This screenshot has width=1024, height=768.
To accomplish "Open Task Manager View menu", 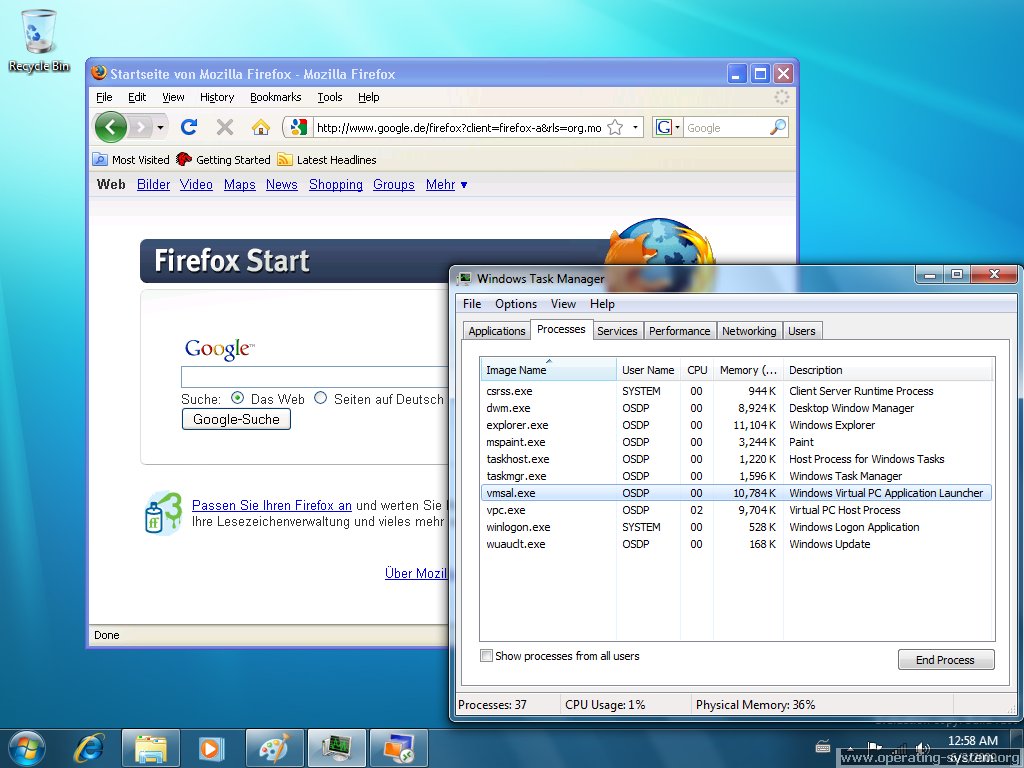I will pos(563,304).
